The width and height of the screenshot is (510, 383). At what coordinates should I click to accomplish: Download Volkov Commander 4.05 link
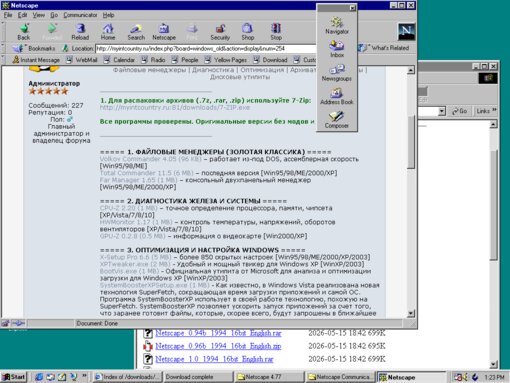(x=151, y=159)
